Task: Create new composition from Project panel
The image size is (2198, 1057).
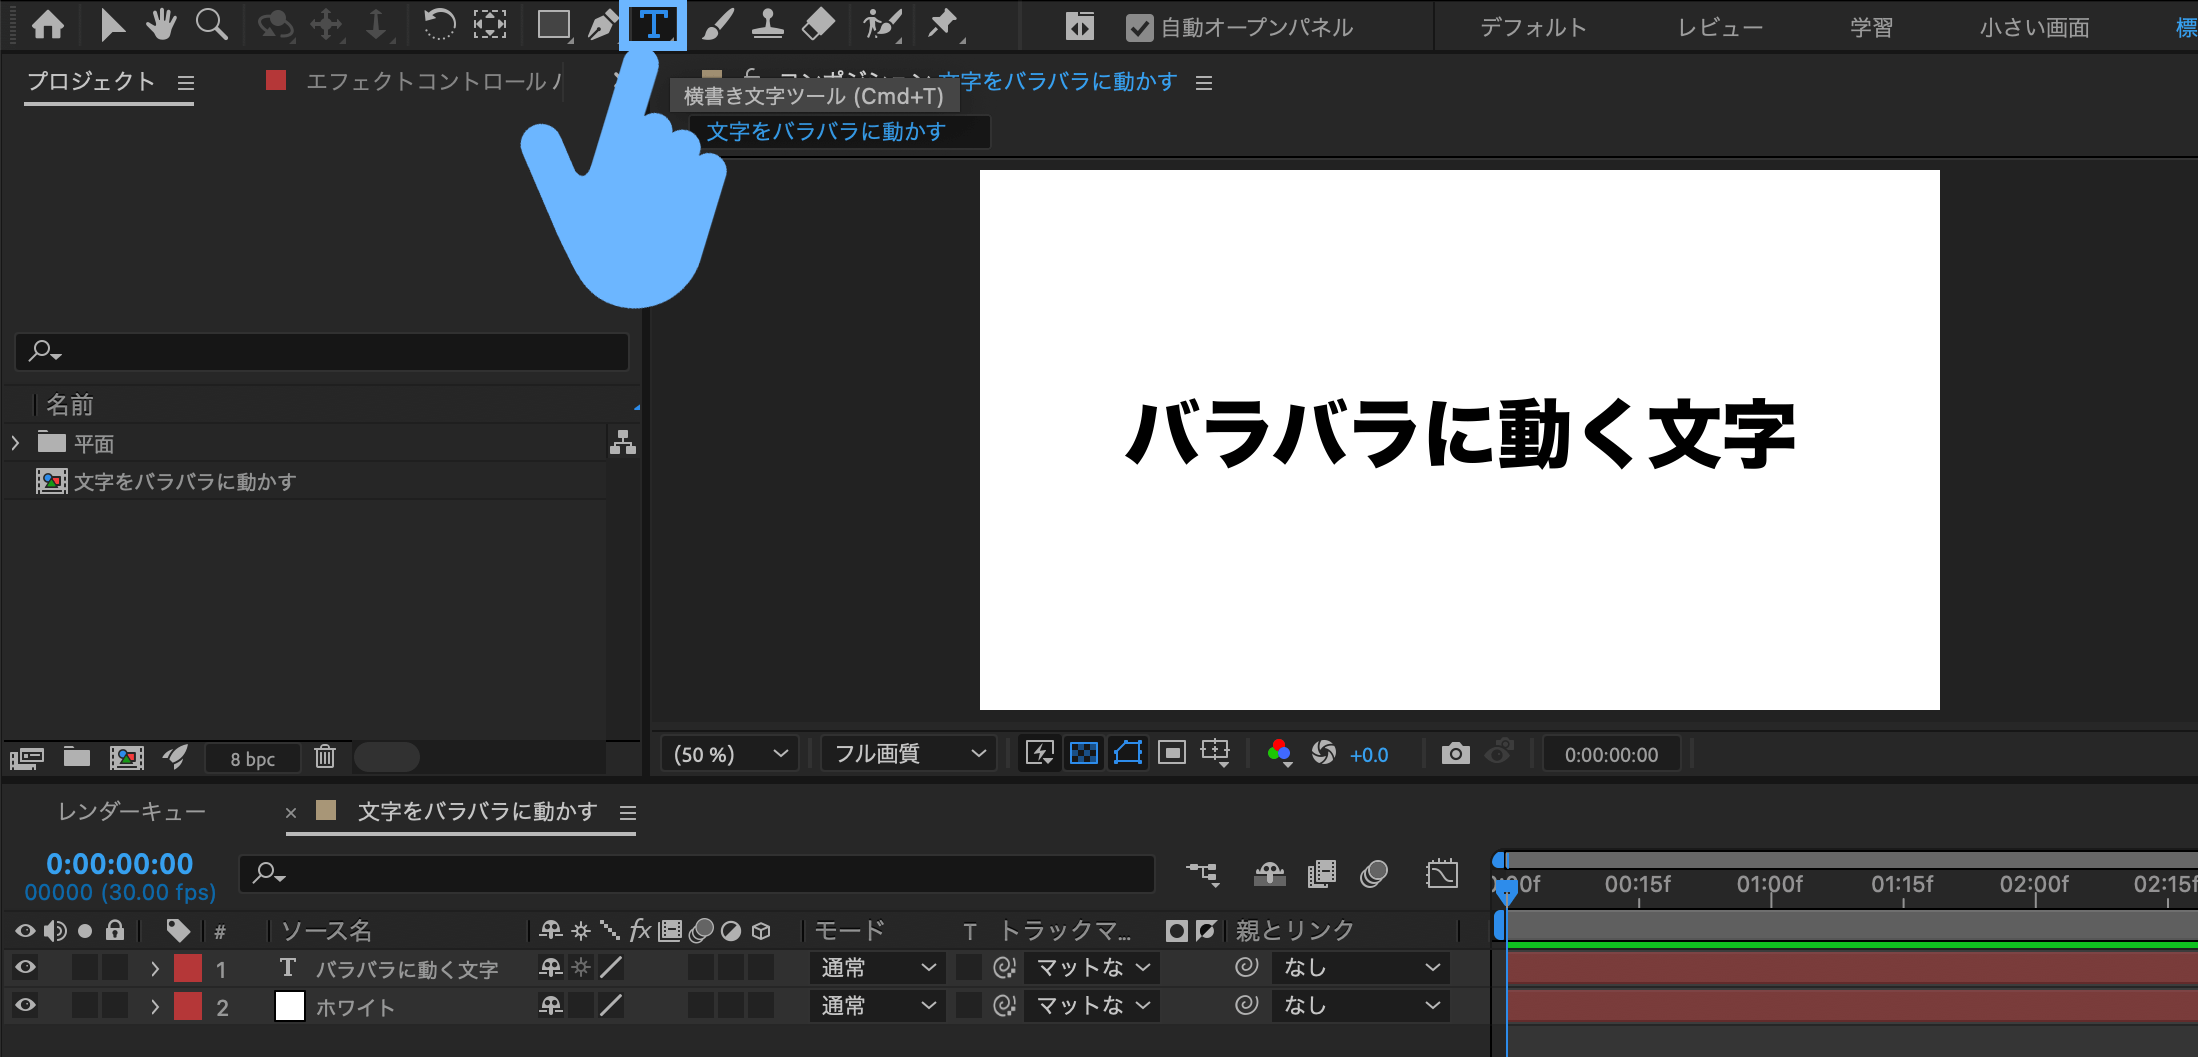Action: coord(126,757)
